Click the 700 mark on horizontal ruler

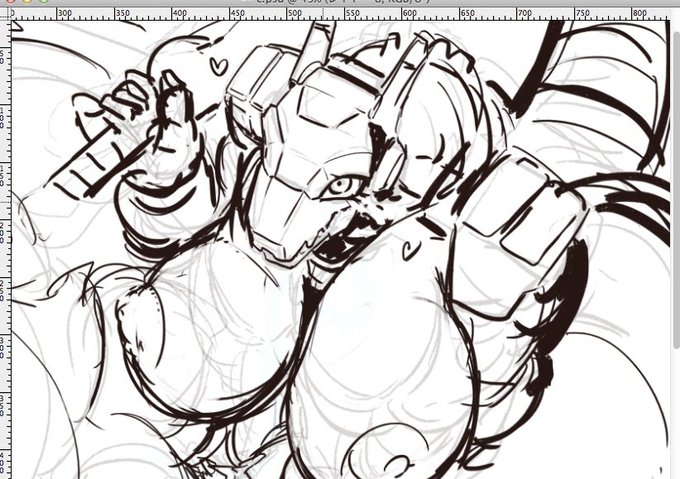[x=525, y=13]
